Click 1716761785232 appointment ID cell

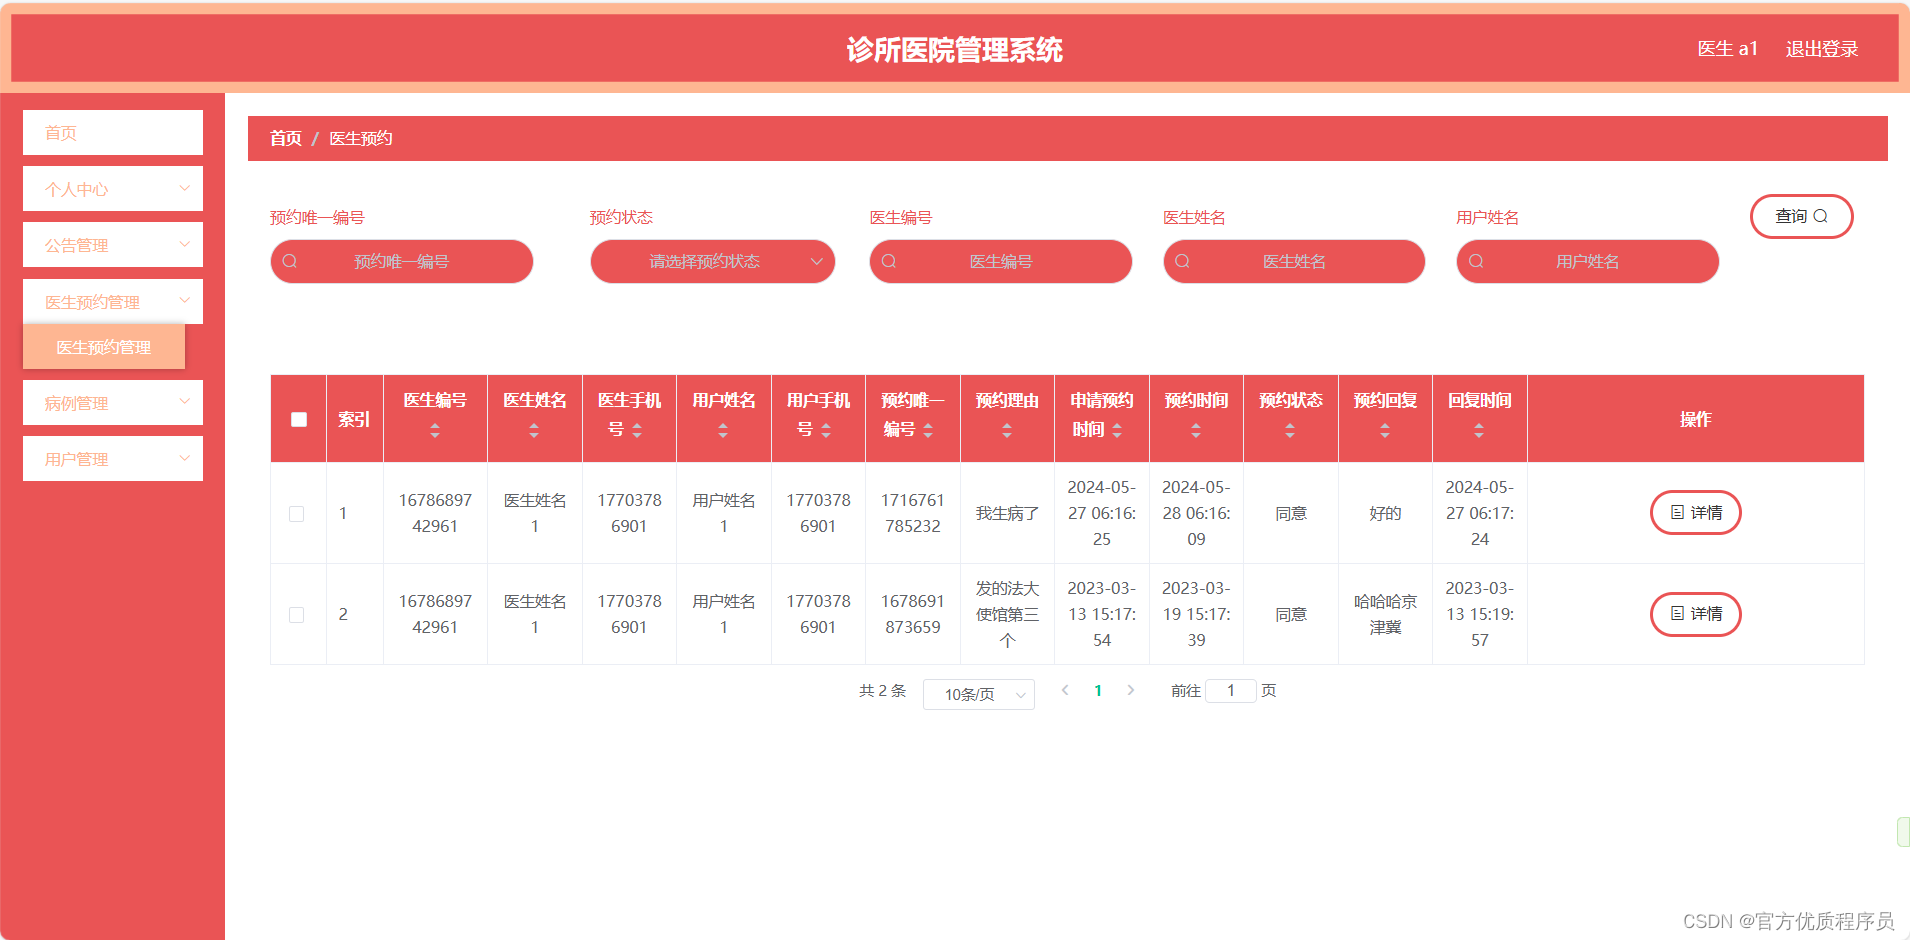913,513
